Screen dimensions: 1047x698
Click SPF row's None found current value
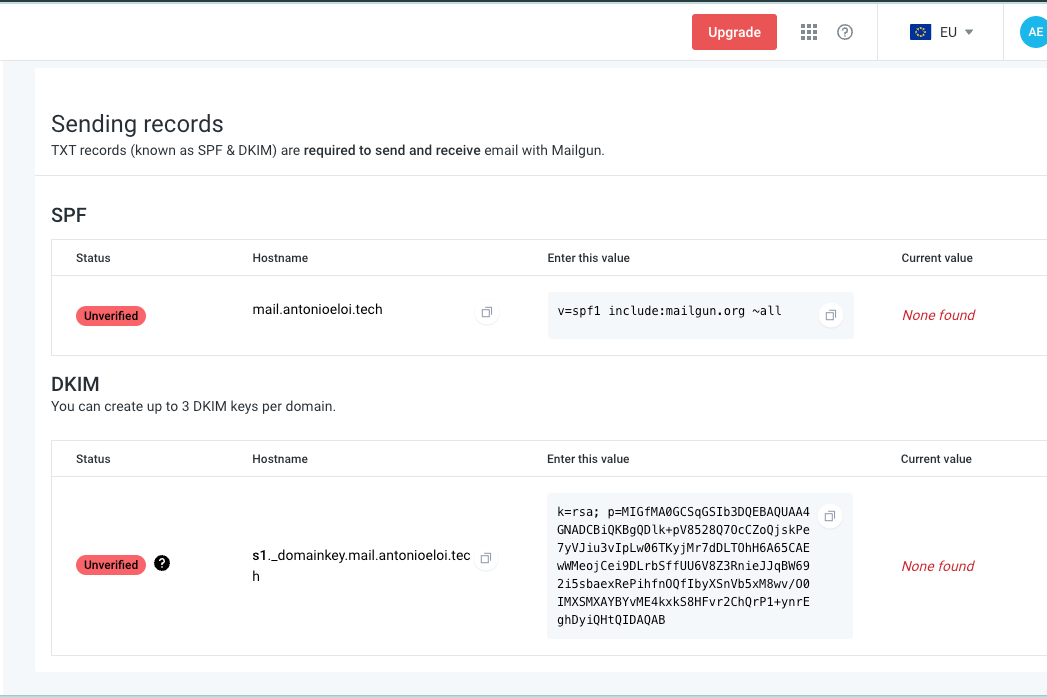[938, 315]
